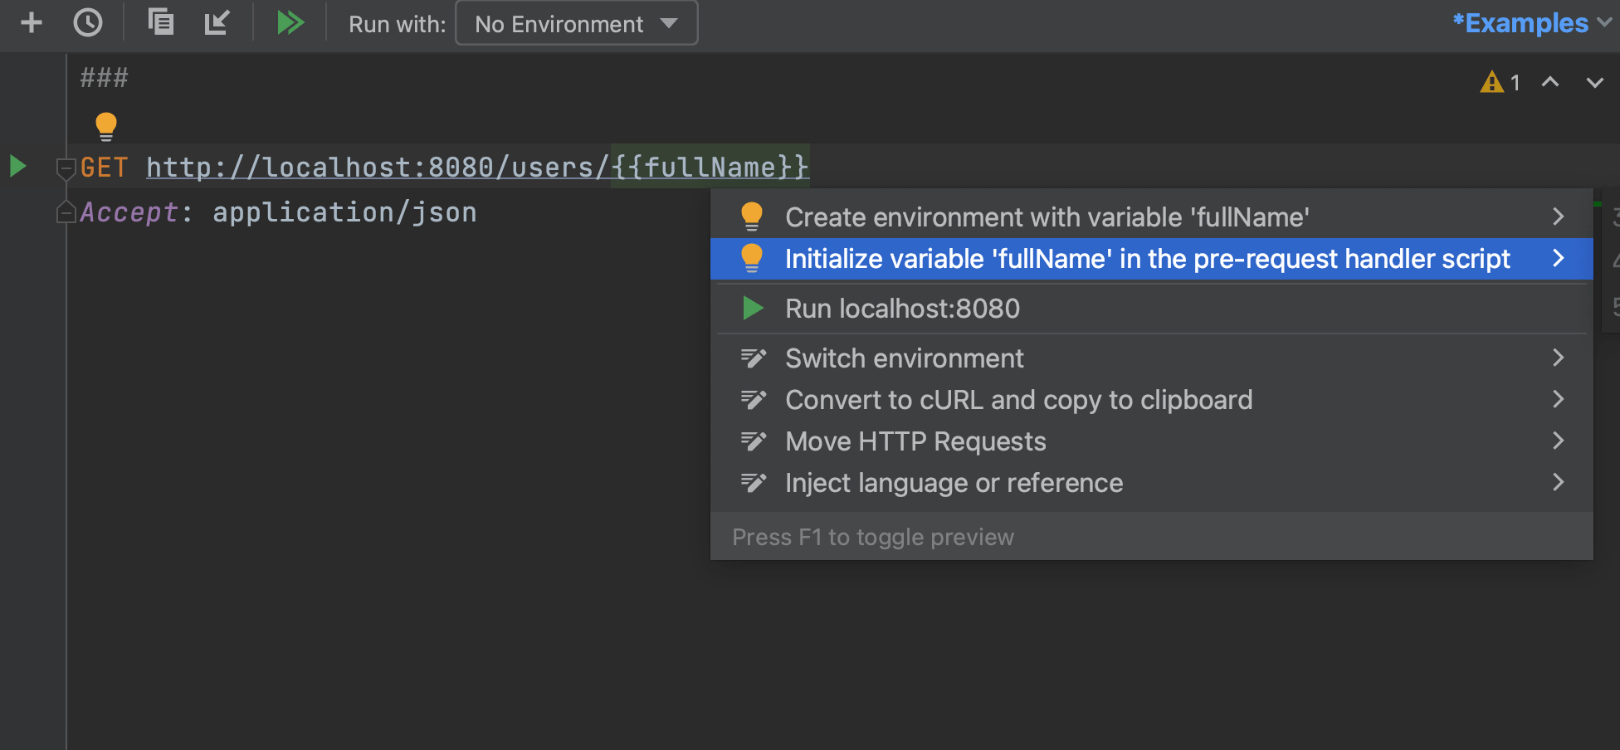
Task: Run all requests in file
Action: point(290,23)
